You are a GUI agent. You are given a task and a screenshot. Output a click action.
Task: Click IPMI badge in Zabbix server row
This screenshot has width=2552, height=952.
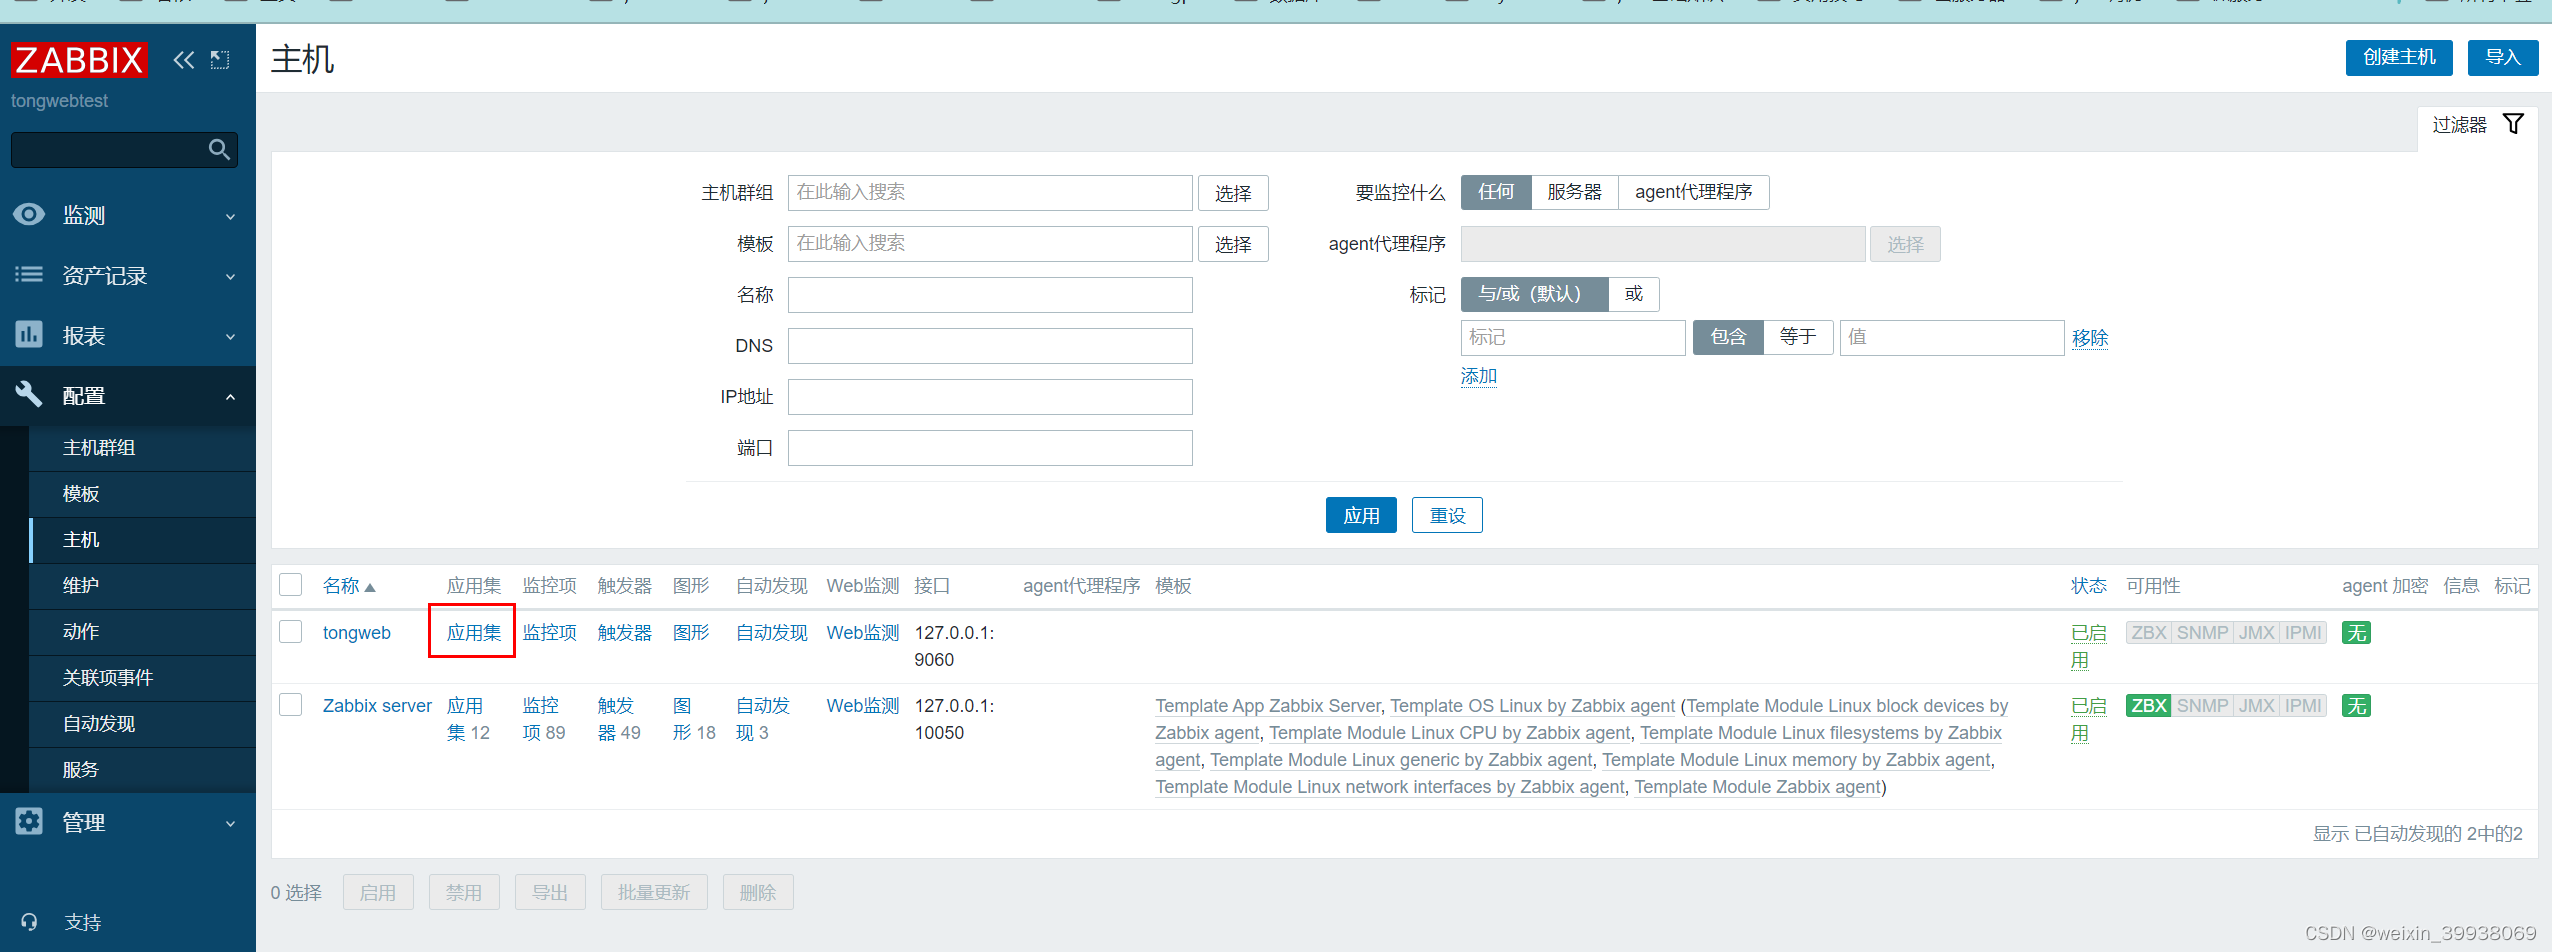point(2303,706)
